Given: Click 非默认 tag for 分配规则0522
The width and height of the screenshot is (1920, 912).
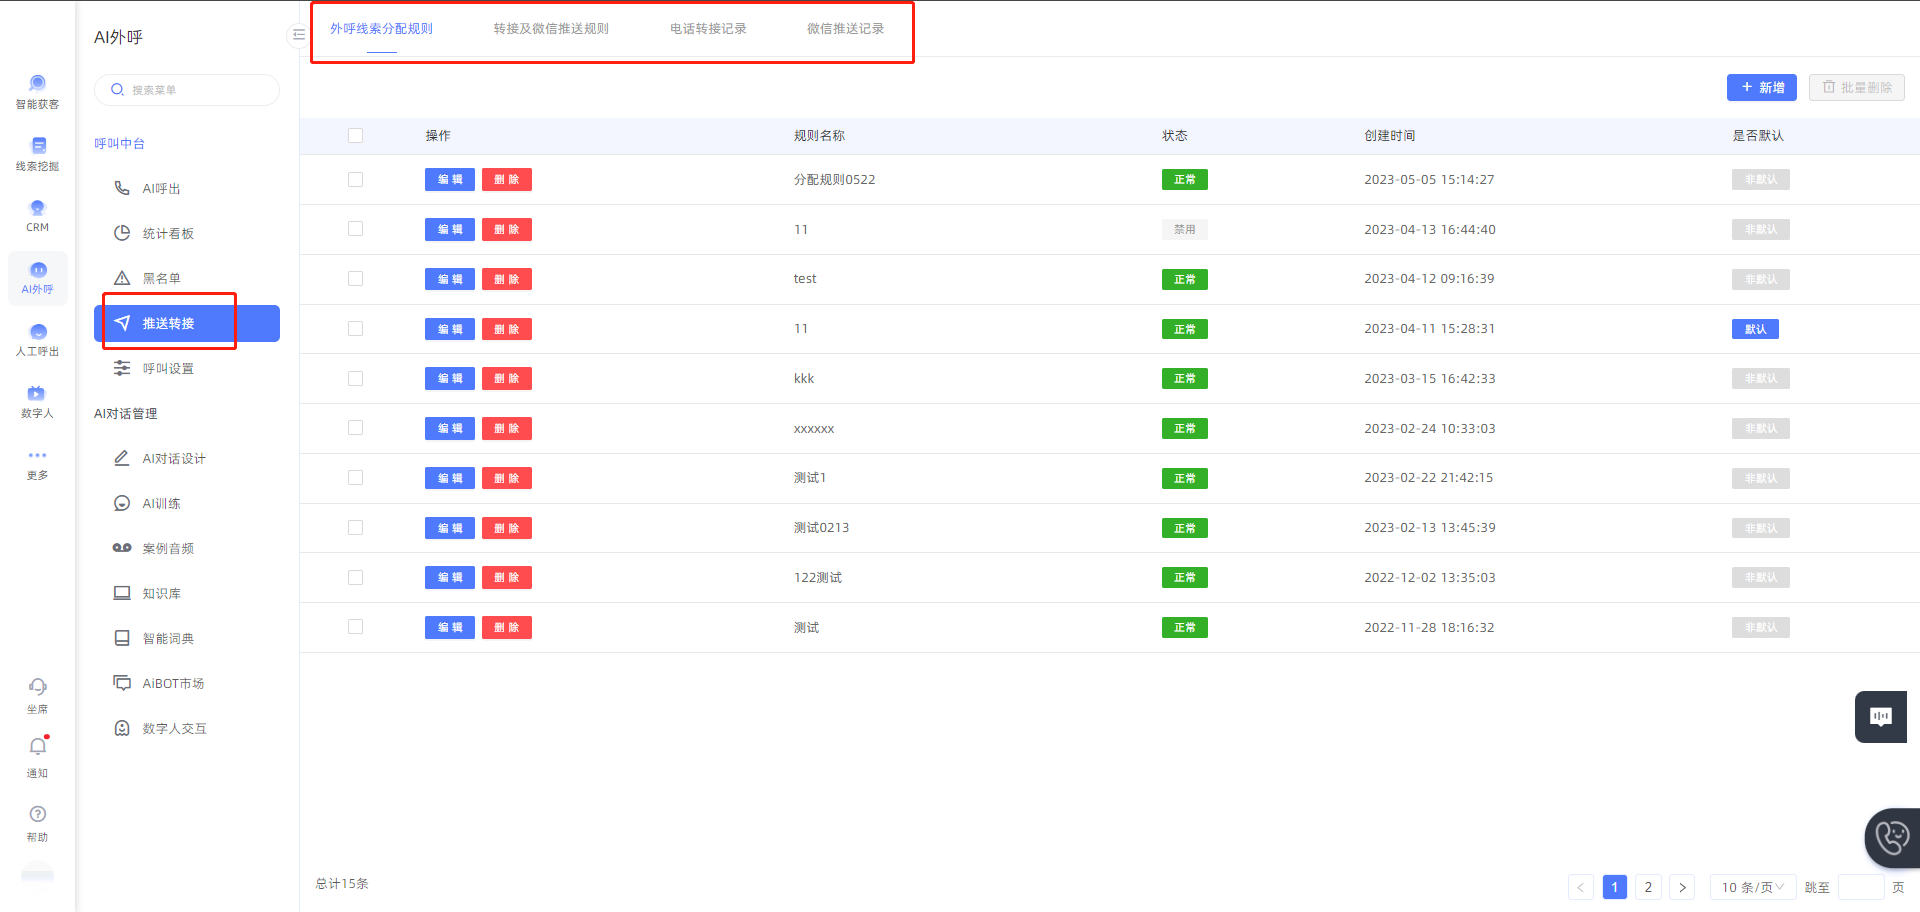Looking at the screenshot, I should 1761,180.
